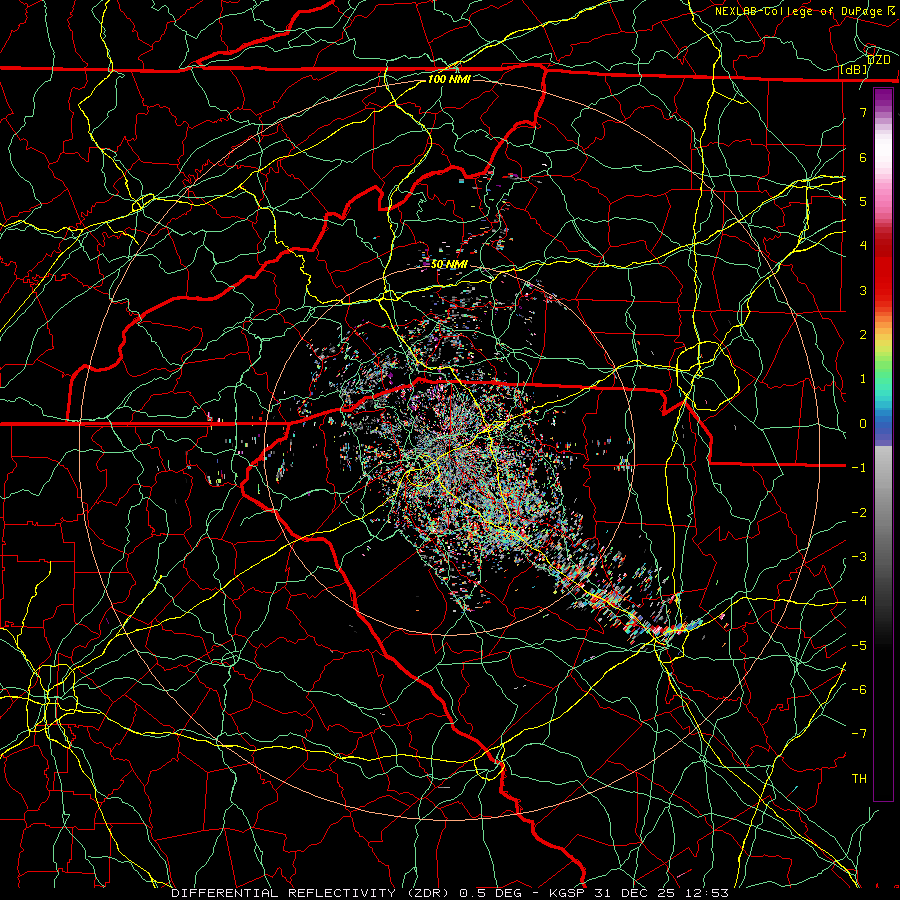Image resolution: width=900 pixels, height=900 pixels.
Task: Click the 12:53 timestamp text
Action: (x=705, y=893)
